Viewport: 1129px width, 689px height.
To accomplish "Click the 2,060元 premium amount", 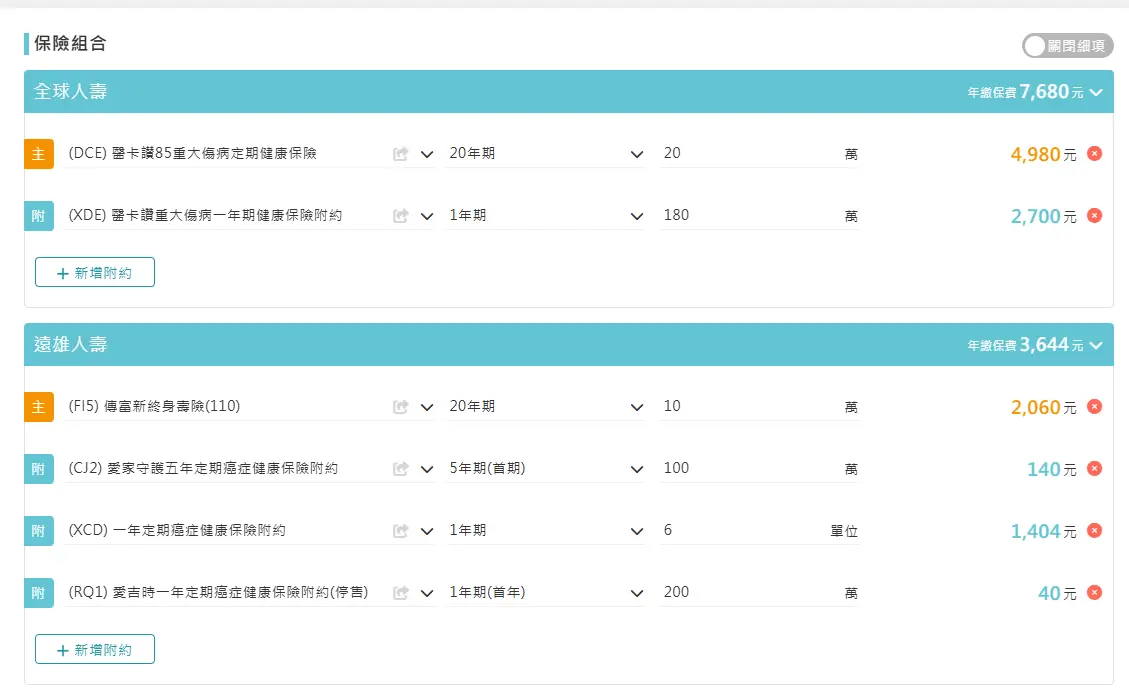I will (x=1043, y=407).
